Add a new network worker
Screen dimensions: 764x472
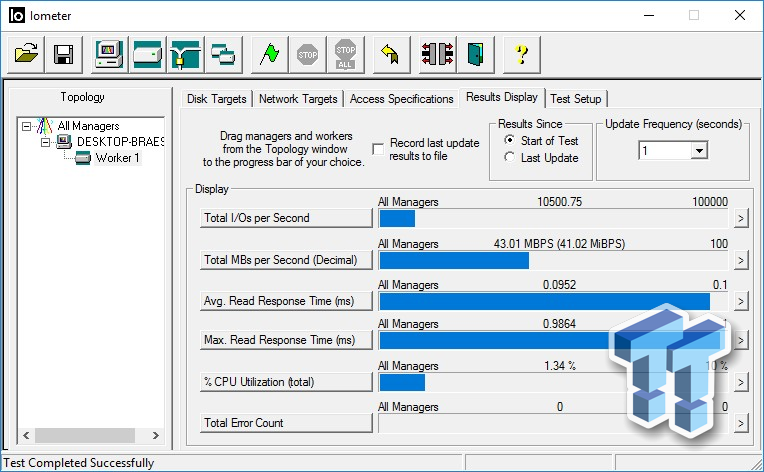(x=185, y=54)
